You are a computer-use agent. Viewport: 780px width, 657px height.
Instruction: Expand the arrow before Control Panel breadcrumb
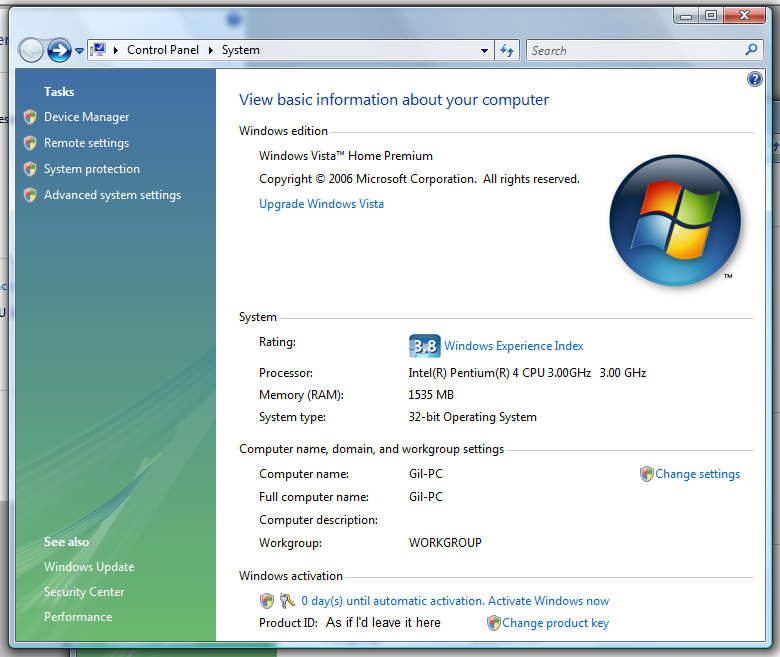point(116,50)
